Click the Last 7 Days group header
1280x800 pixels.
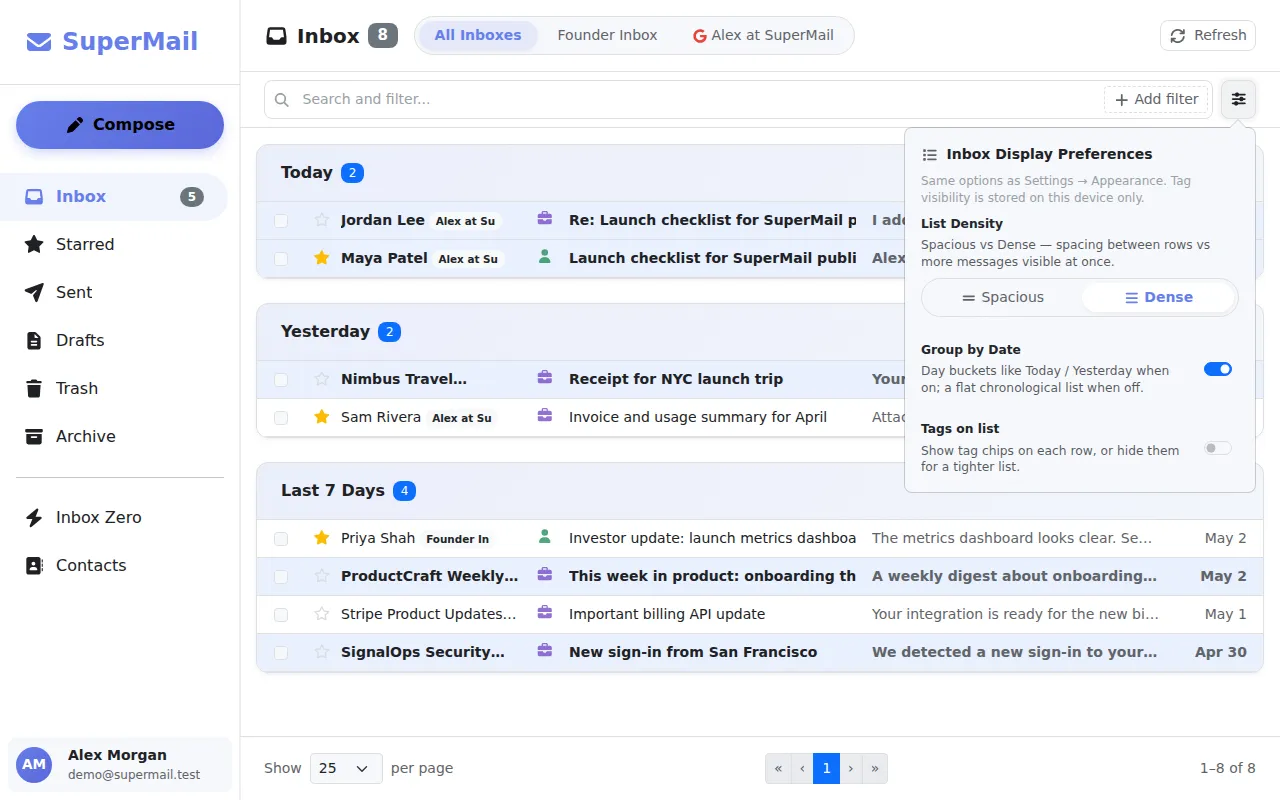760,491
